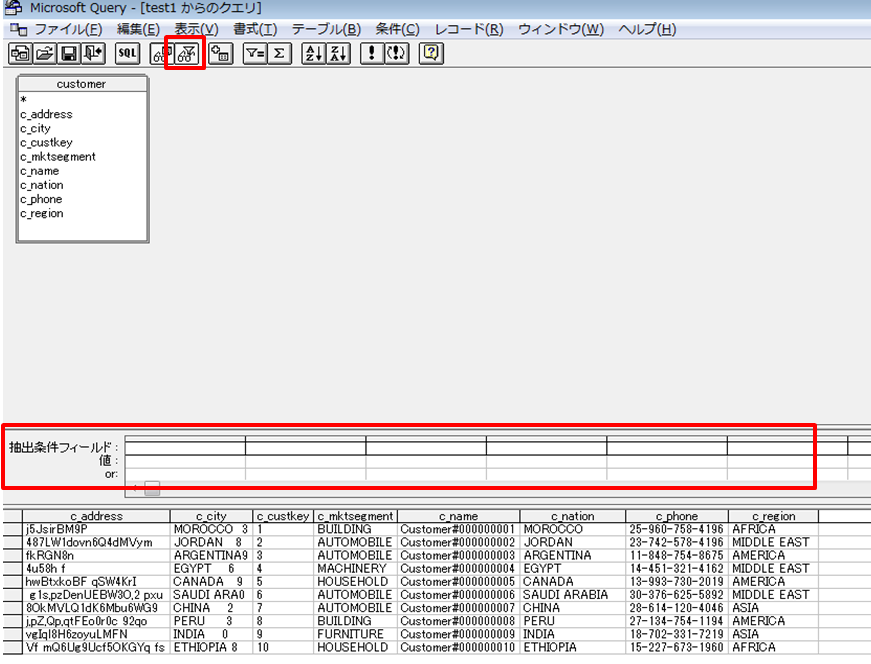The height and width of the screenshot is (664, 871).
Task: Click the first 抽出条件フィールド cell
Action: click(x=185, y=447)
